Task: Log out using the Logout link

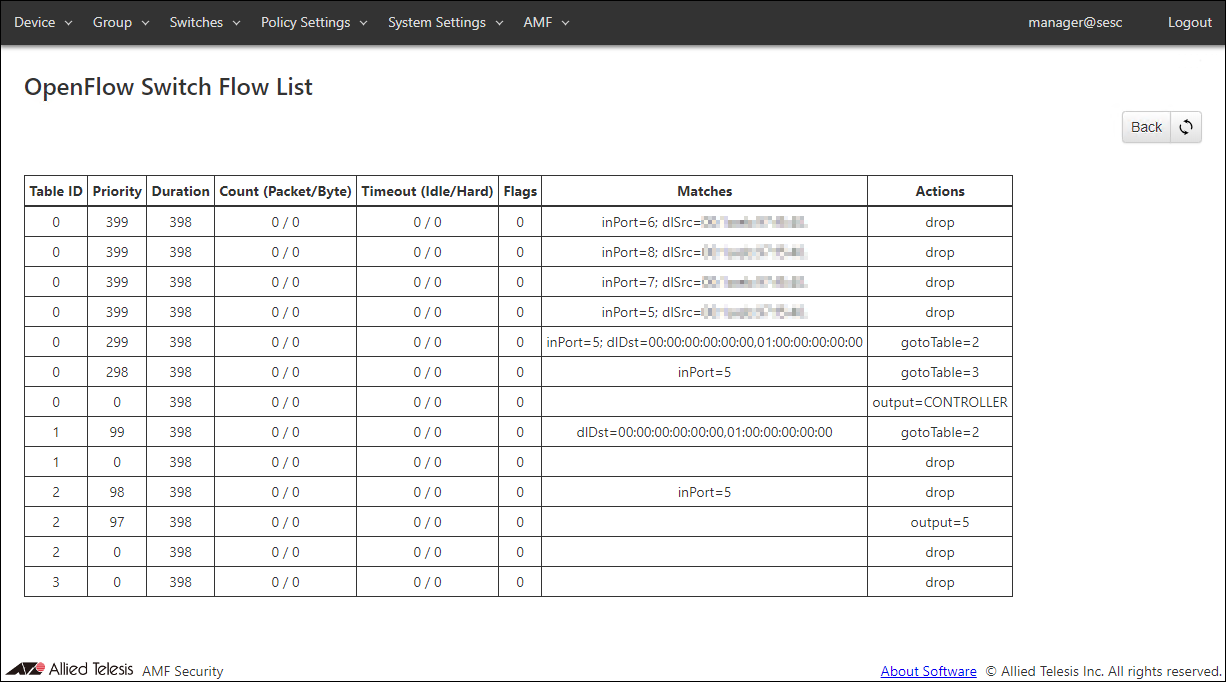Action: 1189,22
